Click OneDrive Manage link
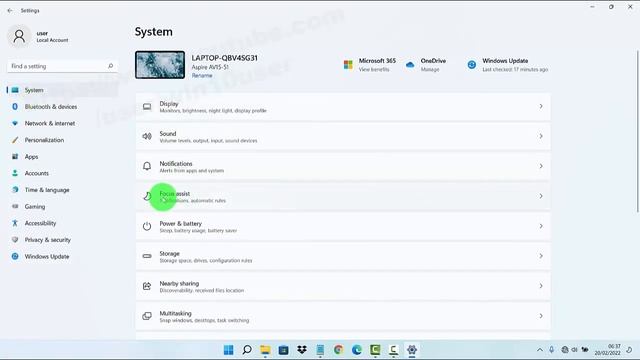Image resolution: width=640 pixels, height=360 pixels. pos(430,69)
